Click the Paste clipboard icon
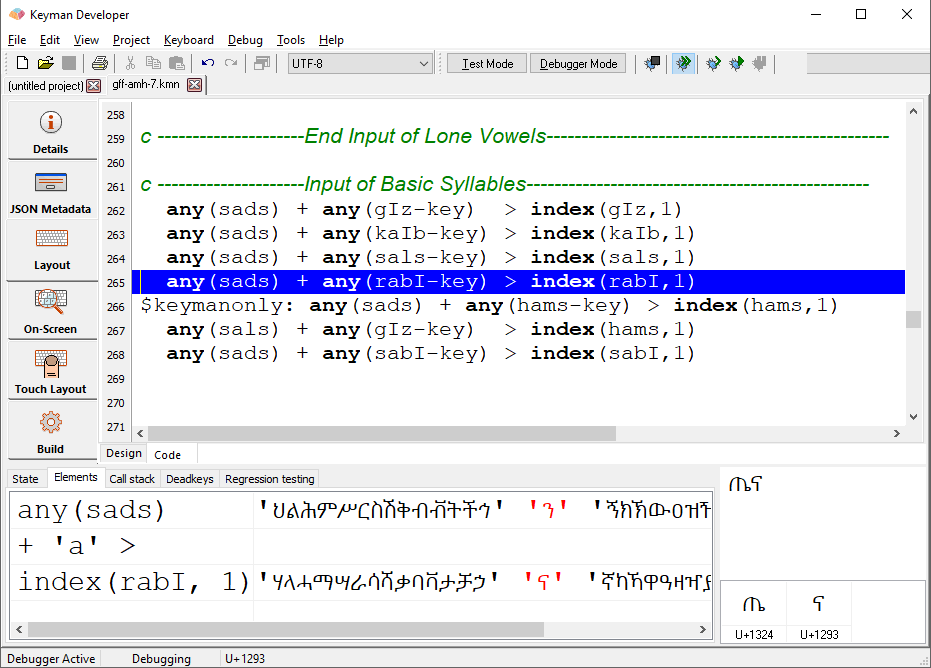The width and height of the screenshot is (931, 668). click(176, 63)
